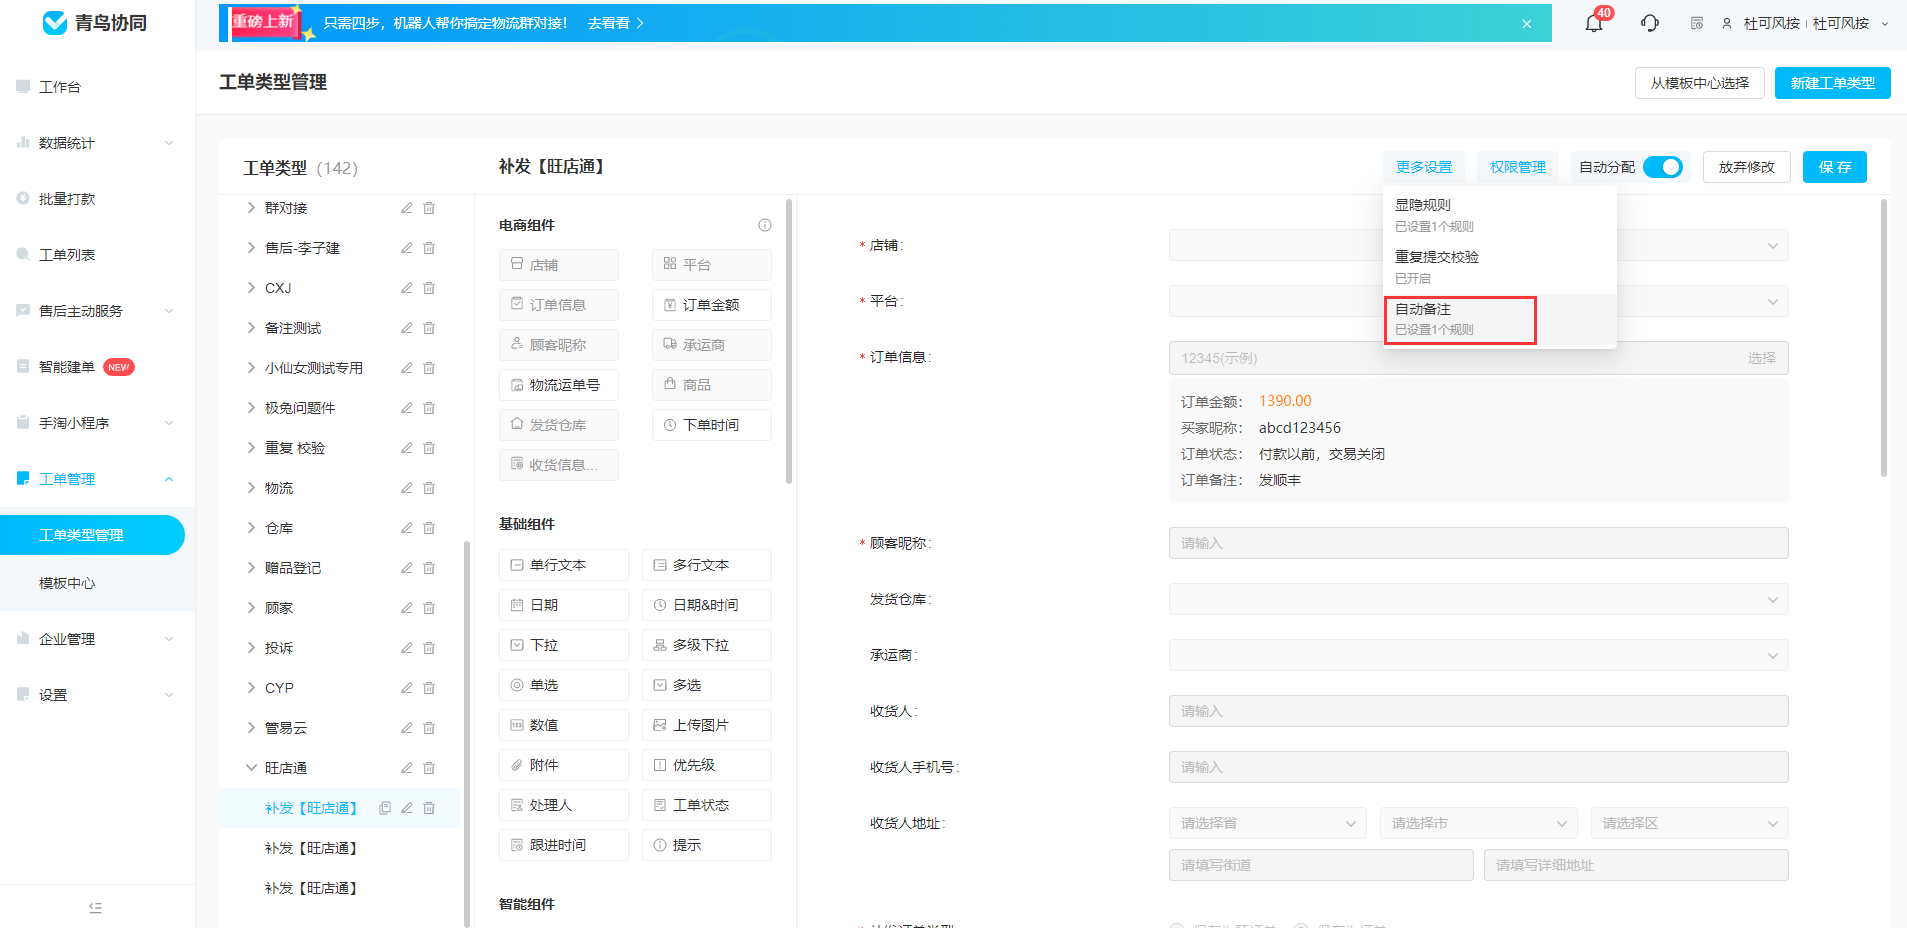Open the customer service headset icon
This screenshot has width=1907, height=928.
click(1650, 23)
